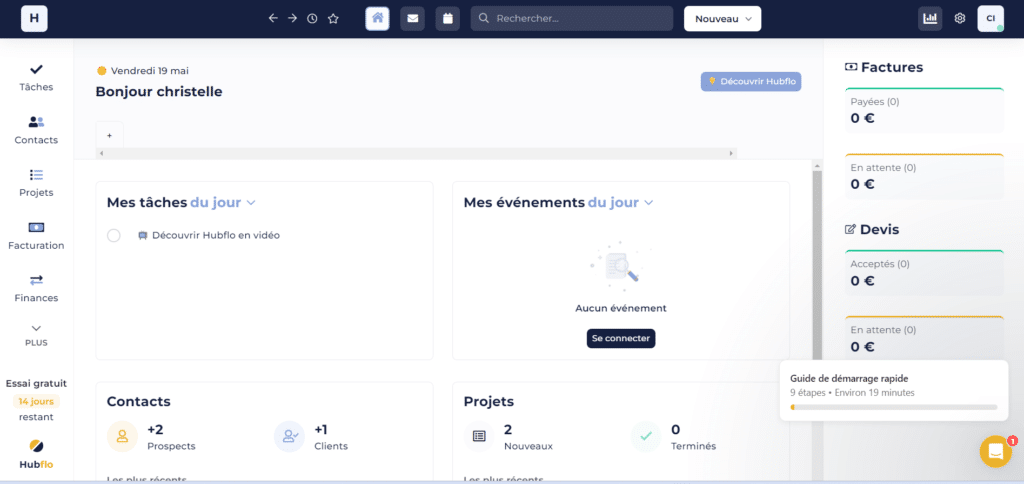The width and height of the screenshot is (1024, 484).
Task: Click the right arrow of the horizontal scrollbar
Action: click(732, 153)
